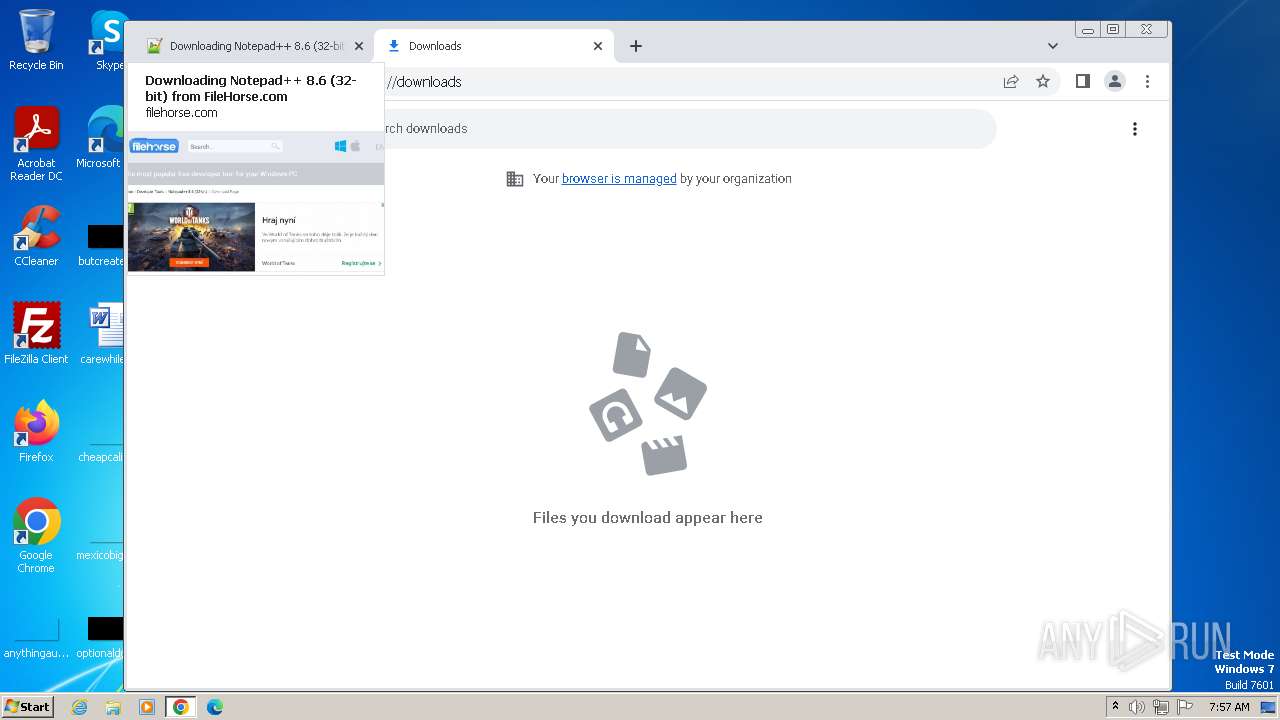
Task: Open a new browser tab
Action: click(x=636, y=46)
